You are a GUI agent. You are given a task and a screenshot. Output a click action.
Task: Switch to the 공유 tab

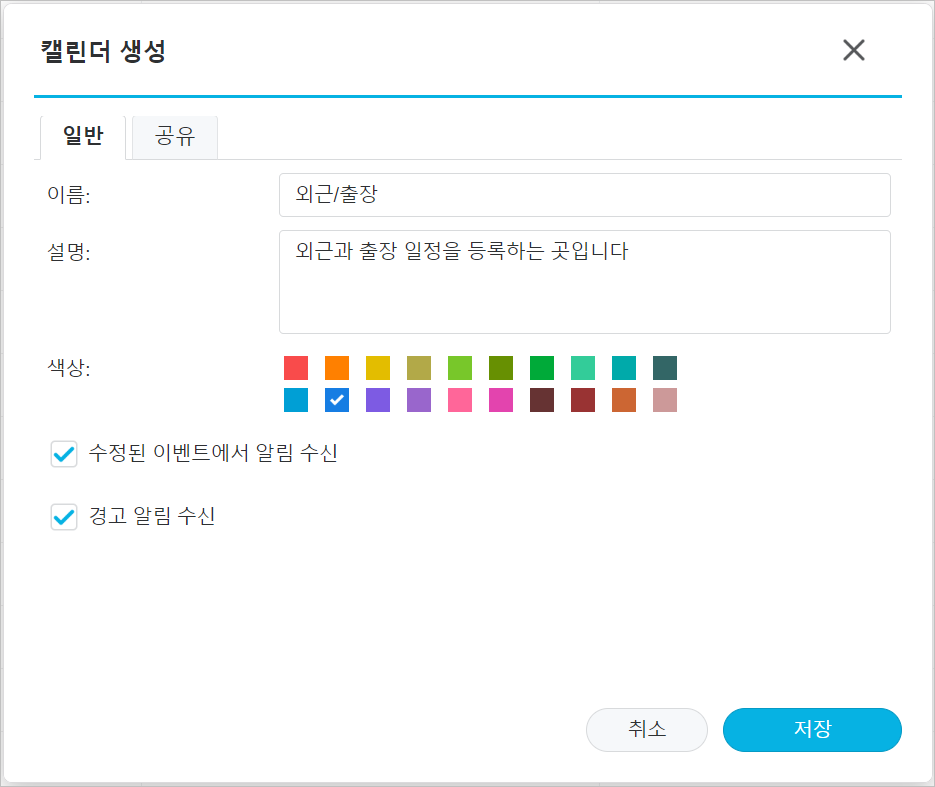click(x=174, y=136)
